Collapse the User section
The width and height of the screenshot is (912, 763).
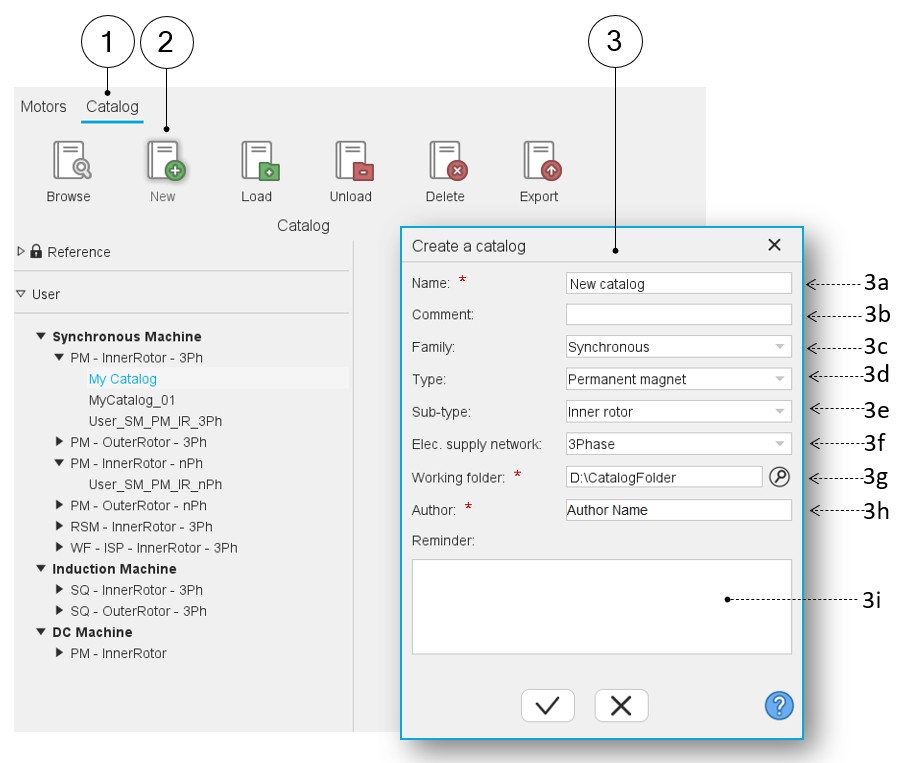(x=21, y=294)
